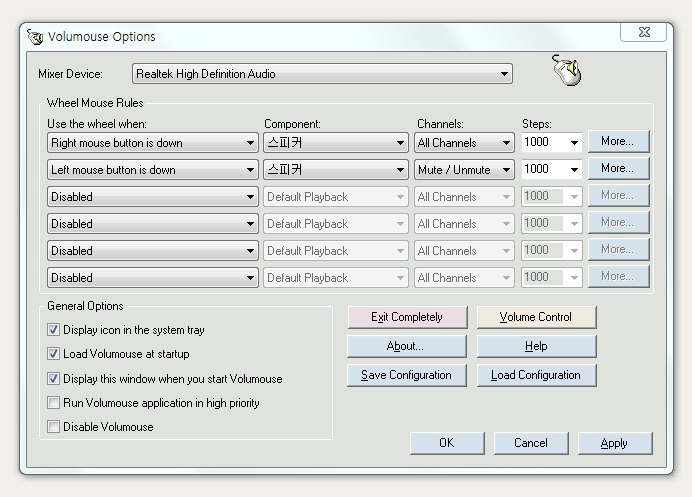This screenshot has height=497, width=692.
Task: Open first-row Component dropdown
Action: tap(336, 143)
